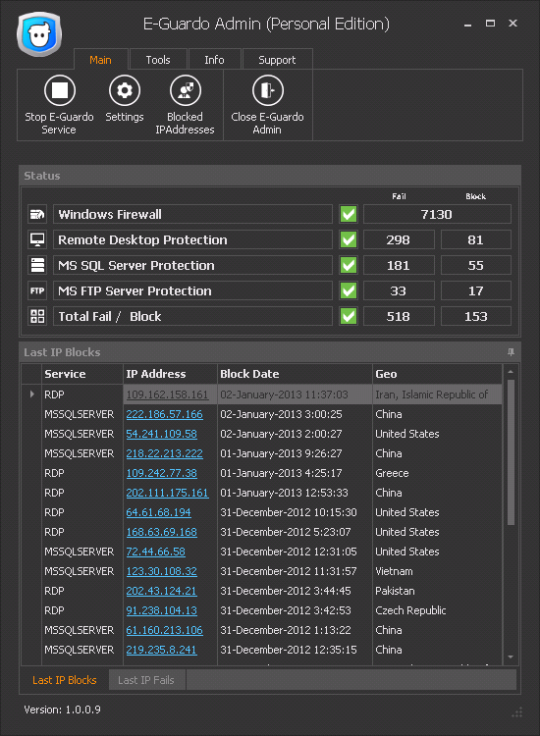Select the Last IP Blocks bottom tab
Image resolution: width=540 pixels, height=736 pixels.
click(x=64, y=680)
